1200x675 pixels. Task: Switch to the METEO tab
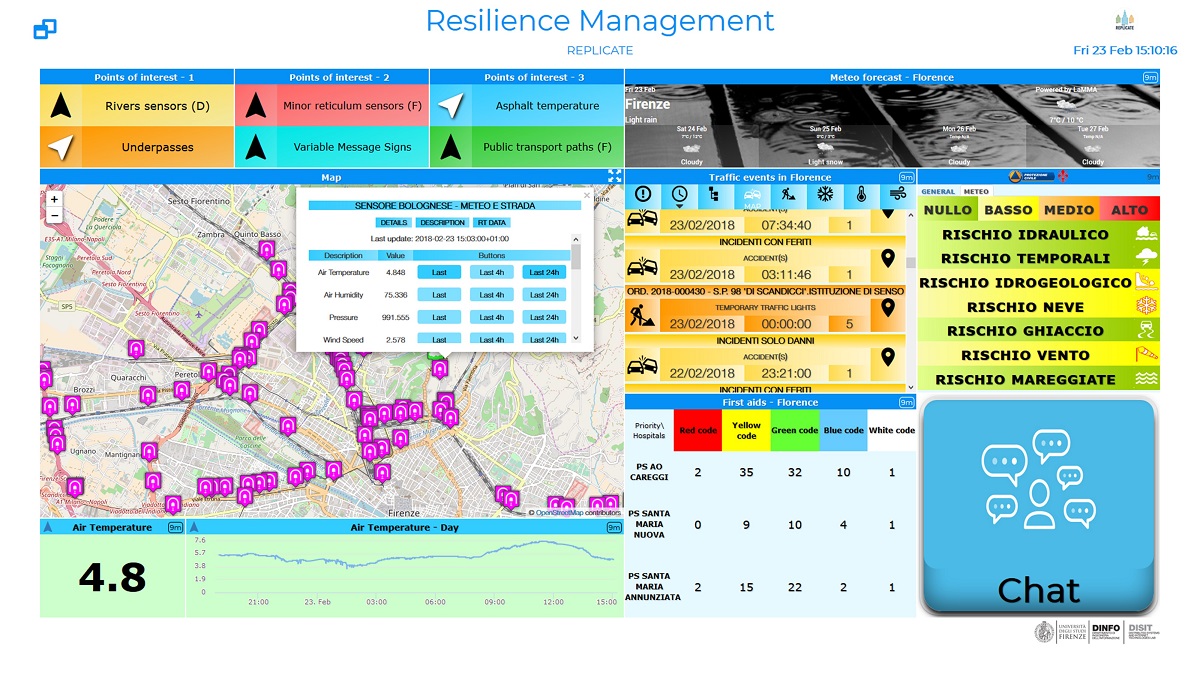pos(975,192)
